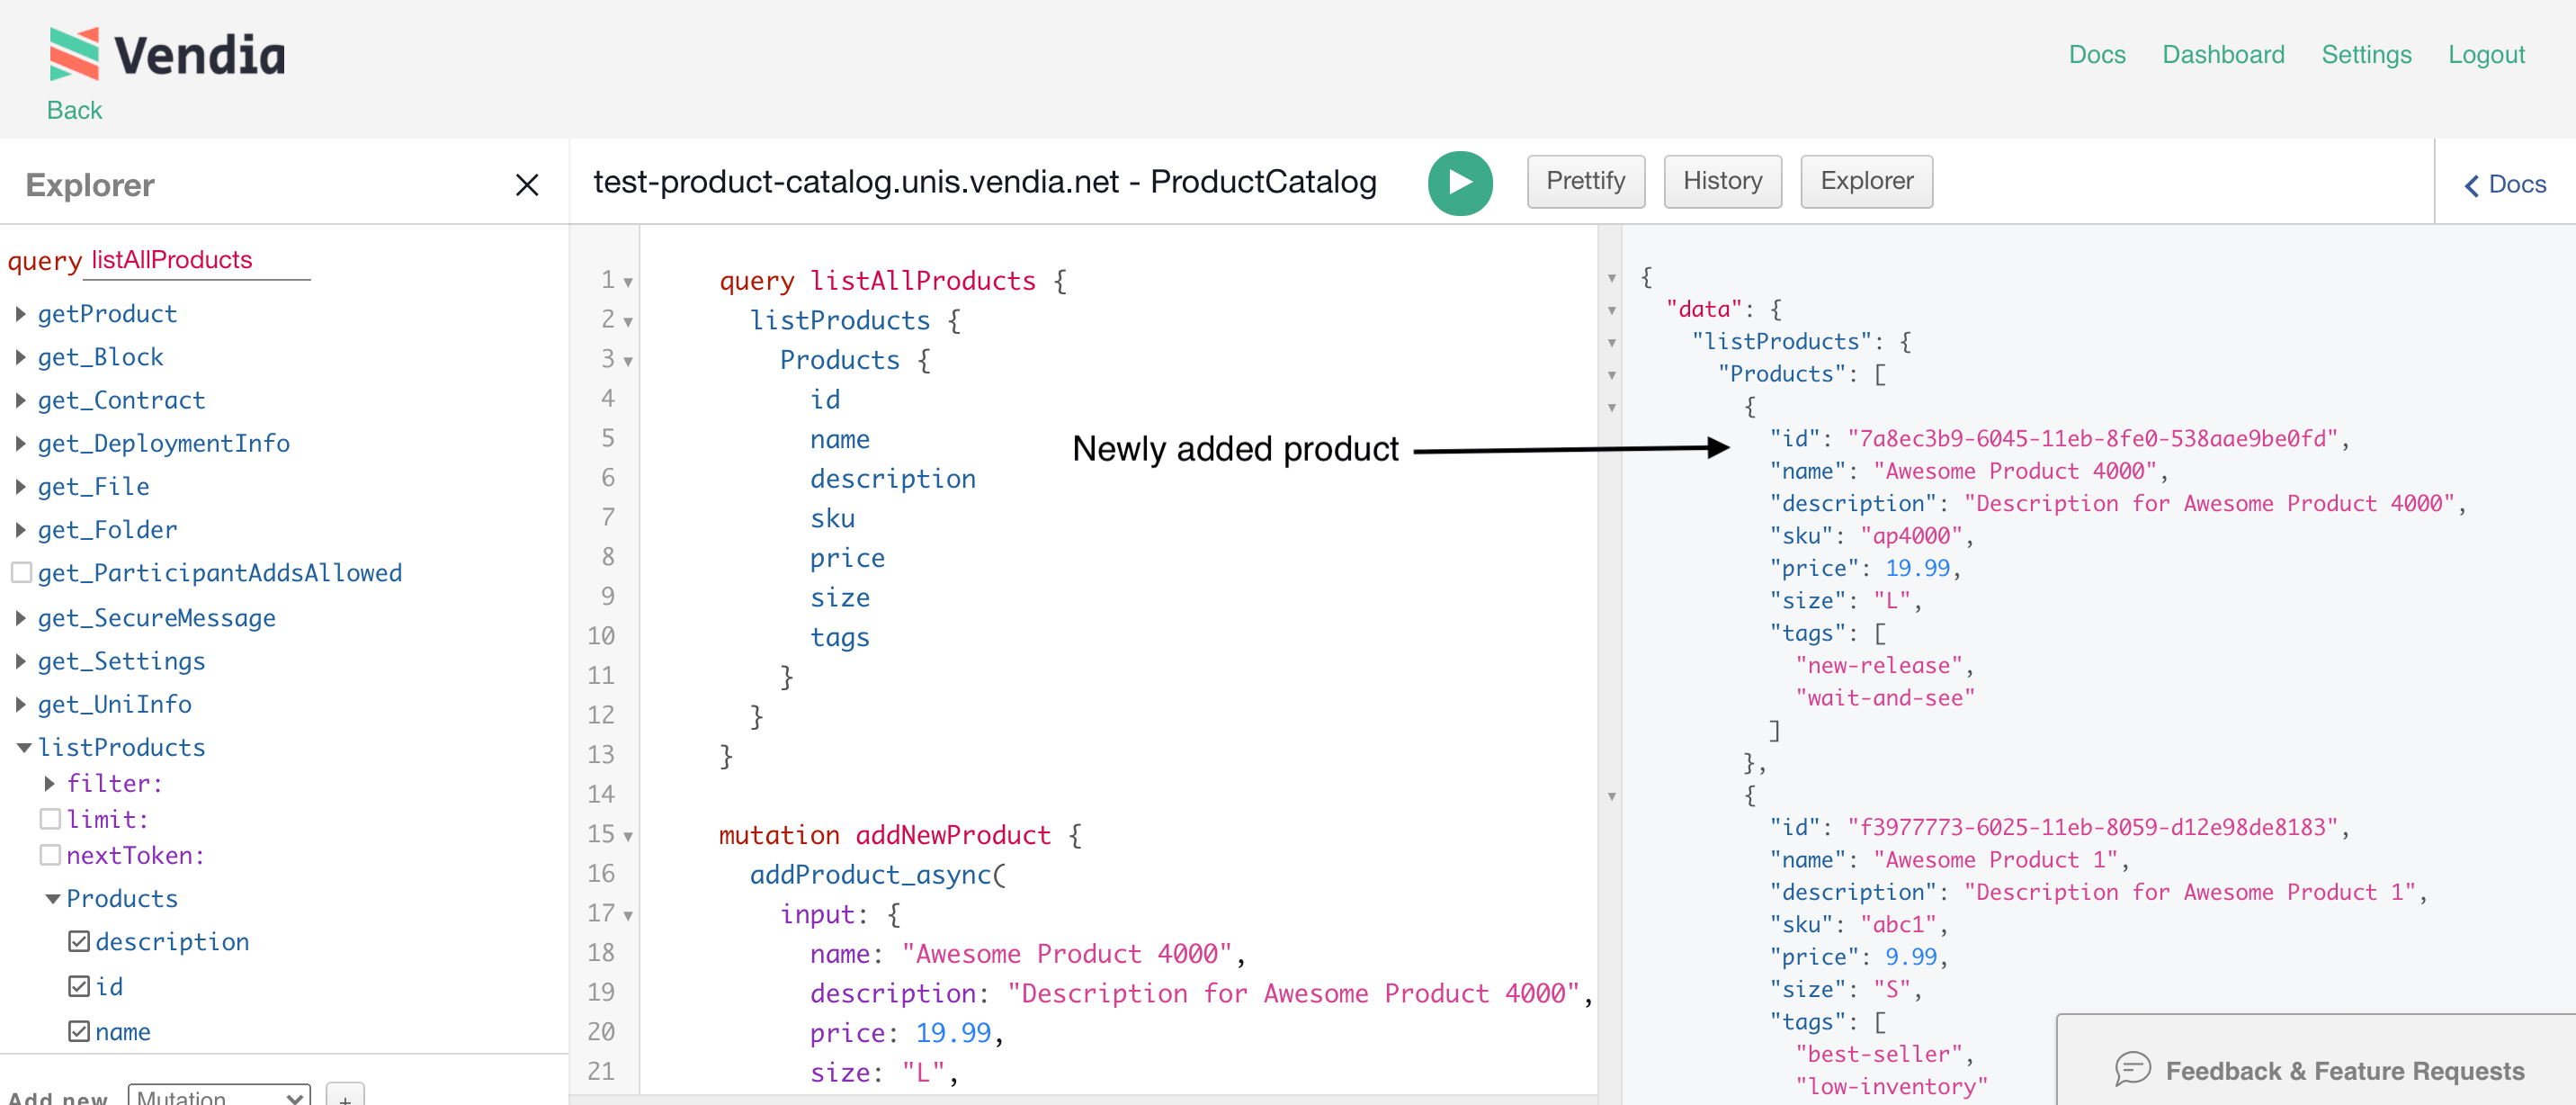Collapse the second product object in results
The width and height of the screenshot is (2576, 1105).
(x=1611, y=797)
